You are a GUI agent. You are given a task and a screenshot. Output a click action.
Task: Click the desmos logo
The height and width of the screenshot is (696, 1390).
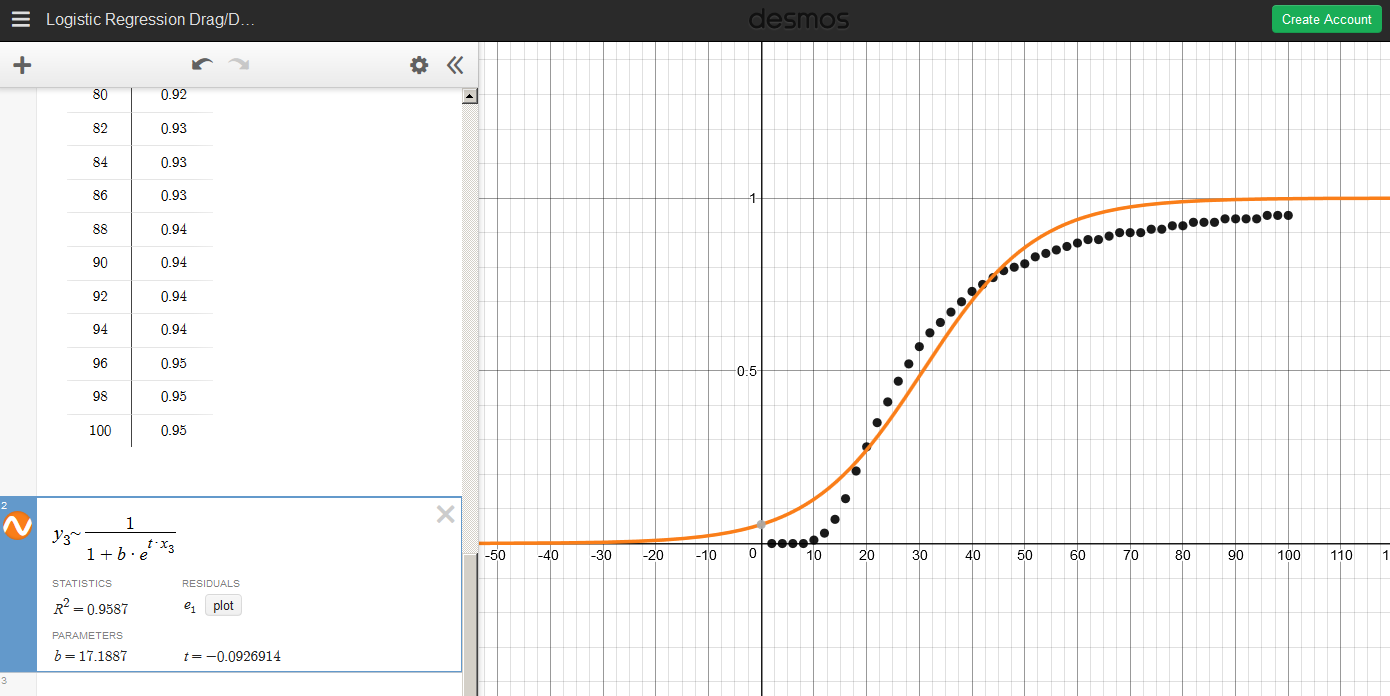tap(799, 19)
